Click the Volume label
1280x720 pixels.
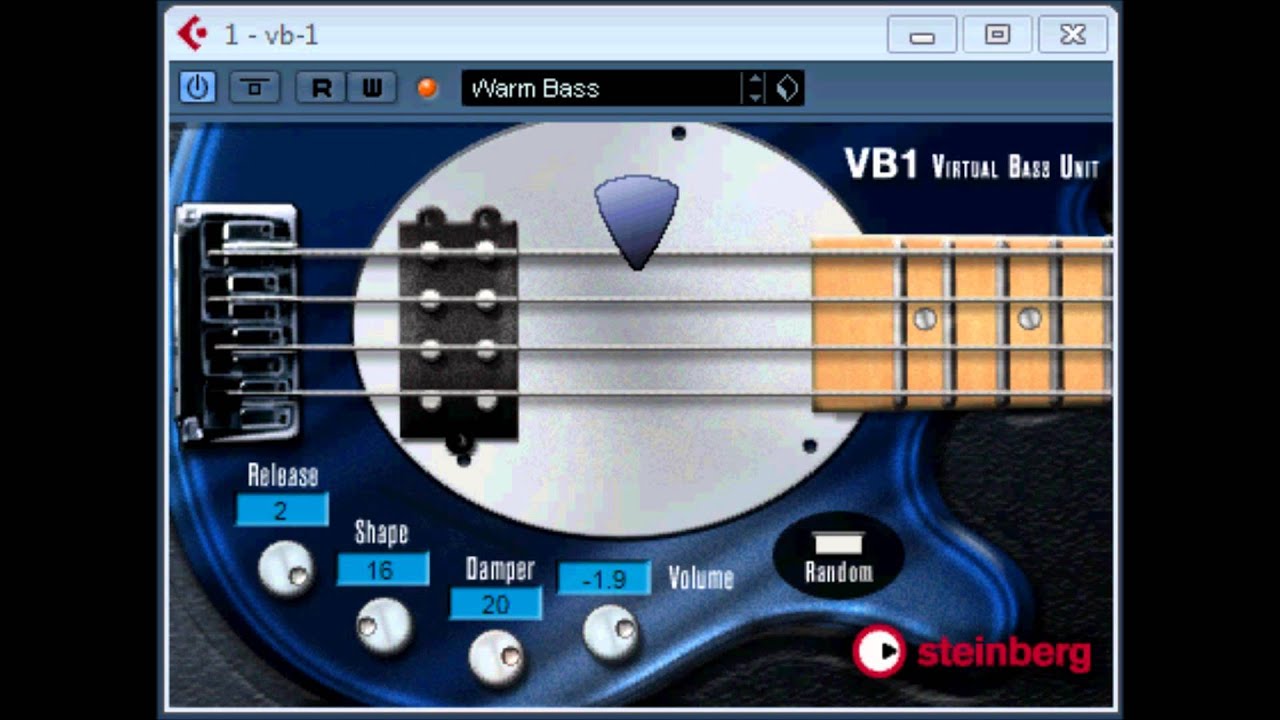coord(701,578)
